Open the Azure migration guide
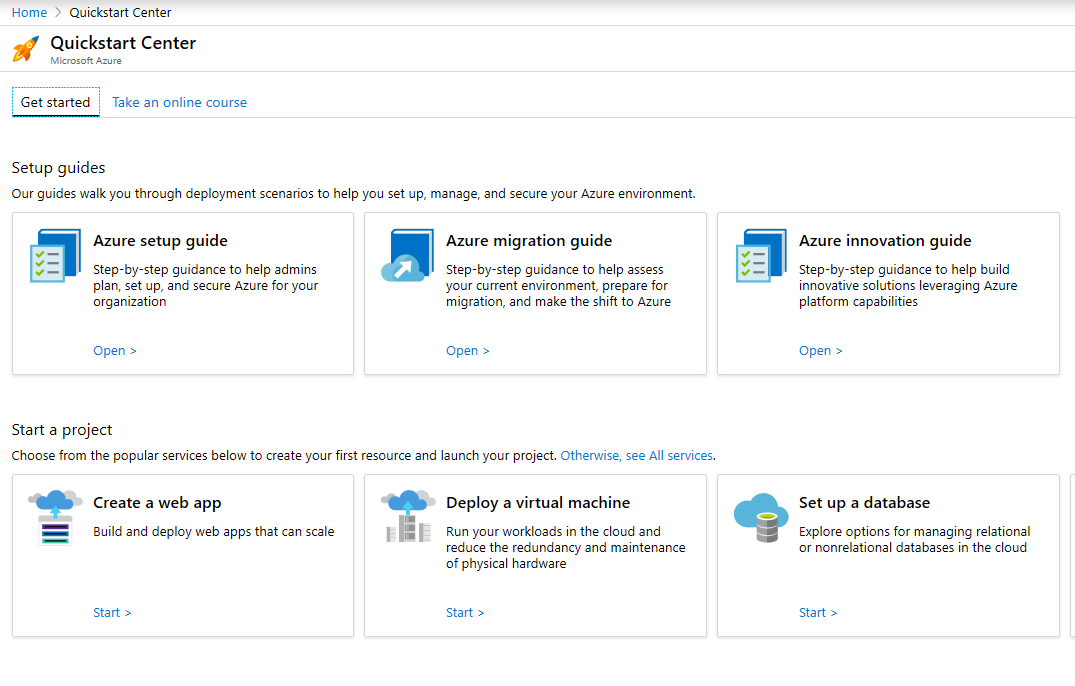The height and width of the screenshot is (686, 1075). pyautogui.click(x=467, y=350)
